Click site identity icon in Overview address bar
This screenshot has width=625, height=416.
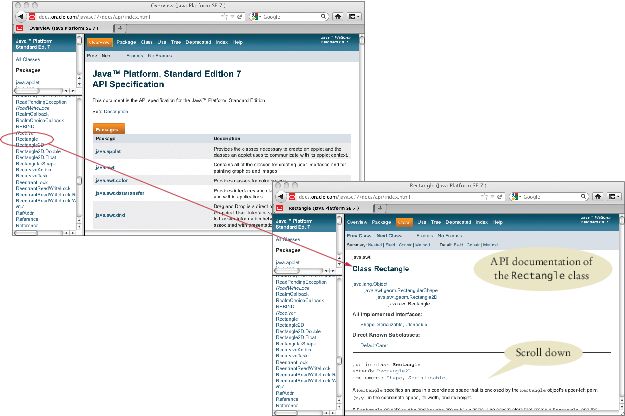pyautogui.click(x=32, y=17)
